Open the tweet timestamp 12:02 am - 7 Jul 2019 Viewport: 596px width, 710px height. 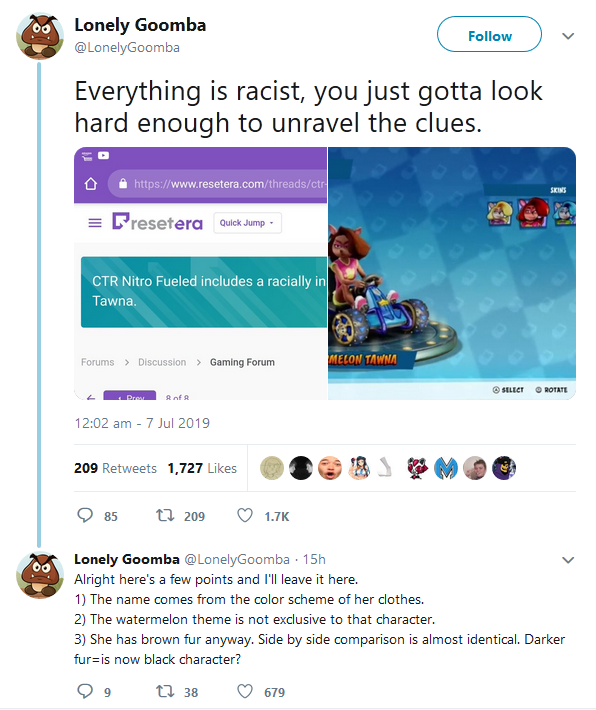click(142, 423)
